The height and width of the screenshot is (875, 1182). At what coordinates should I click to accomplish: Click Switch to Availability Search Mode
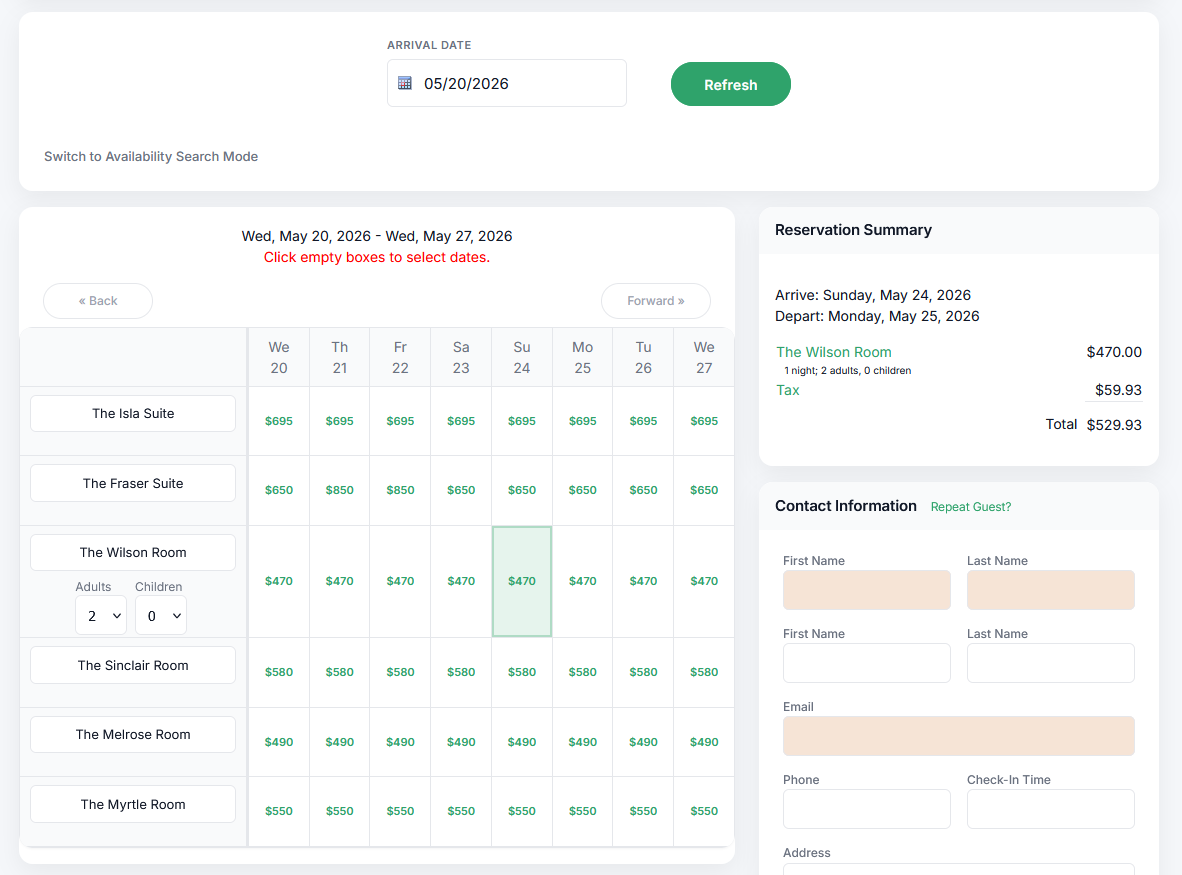pos(151,157)
